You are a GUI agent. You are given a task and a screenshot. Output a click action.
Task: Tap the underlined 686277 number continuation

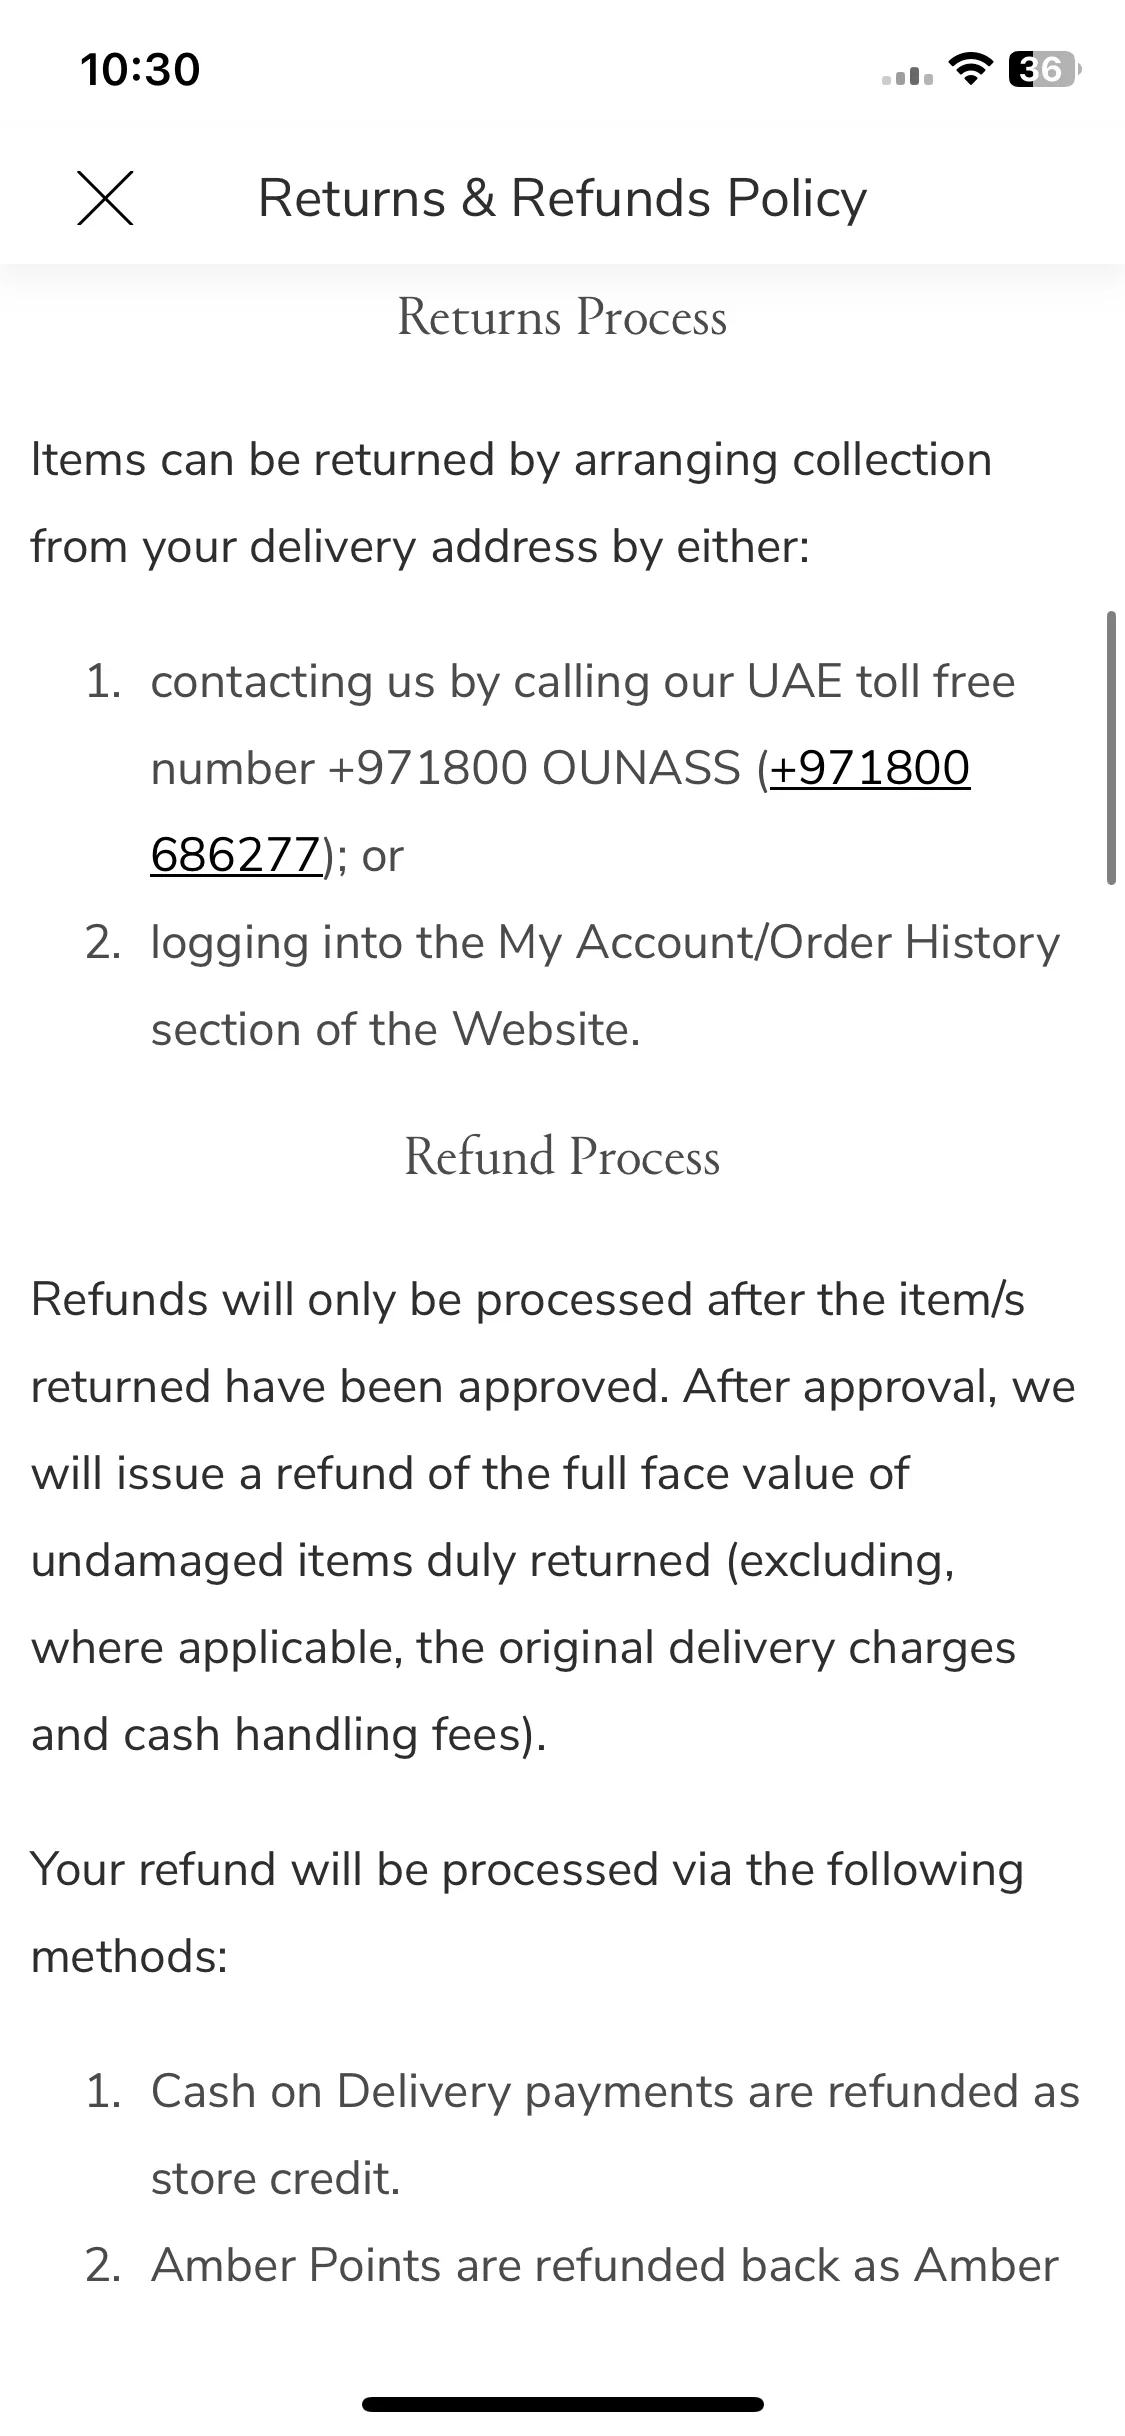point(236,855)
